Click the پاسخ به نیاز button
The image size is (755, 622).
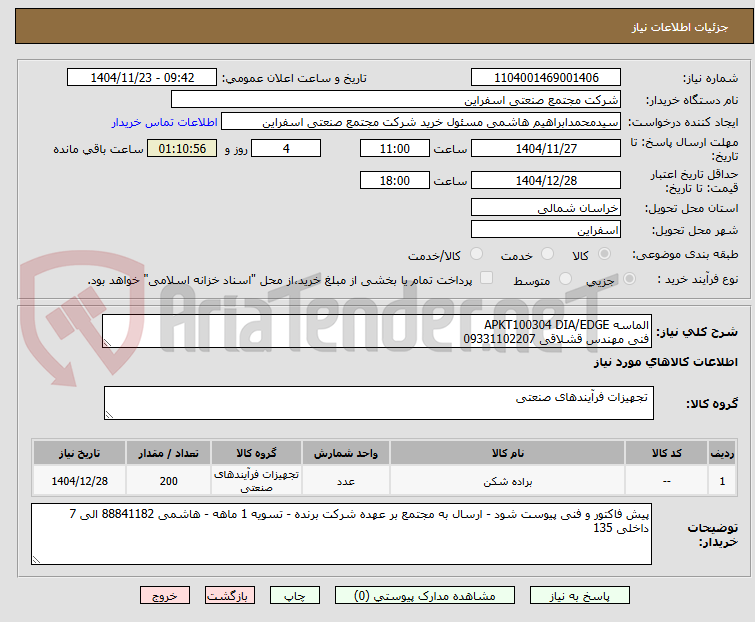[580, 596]
